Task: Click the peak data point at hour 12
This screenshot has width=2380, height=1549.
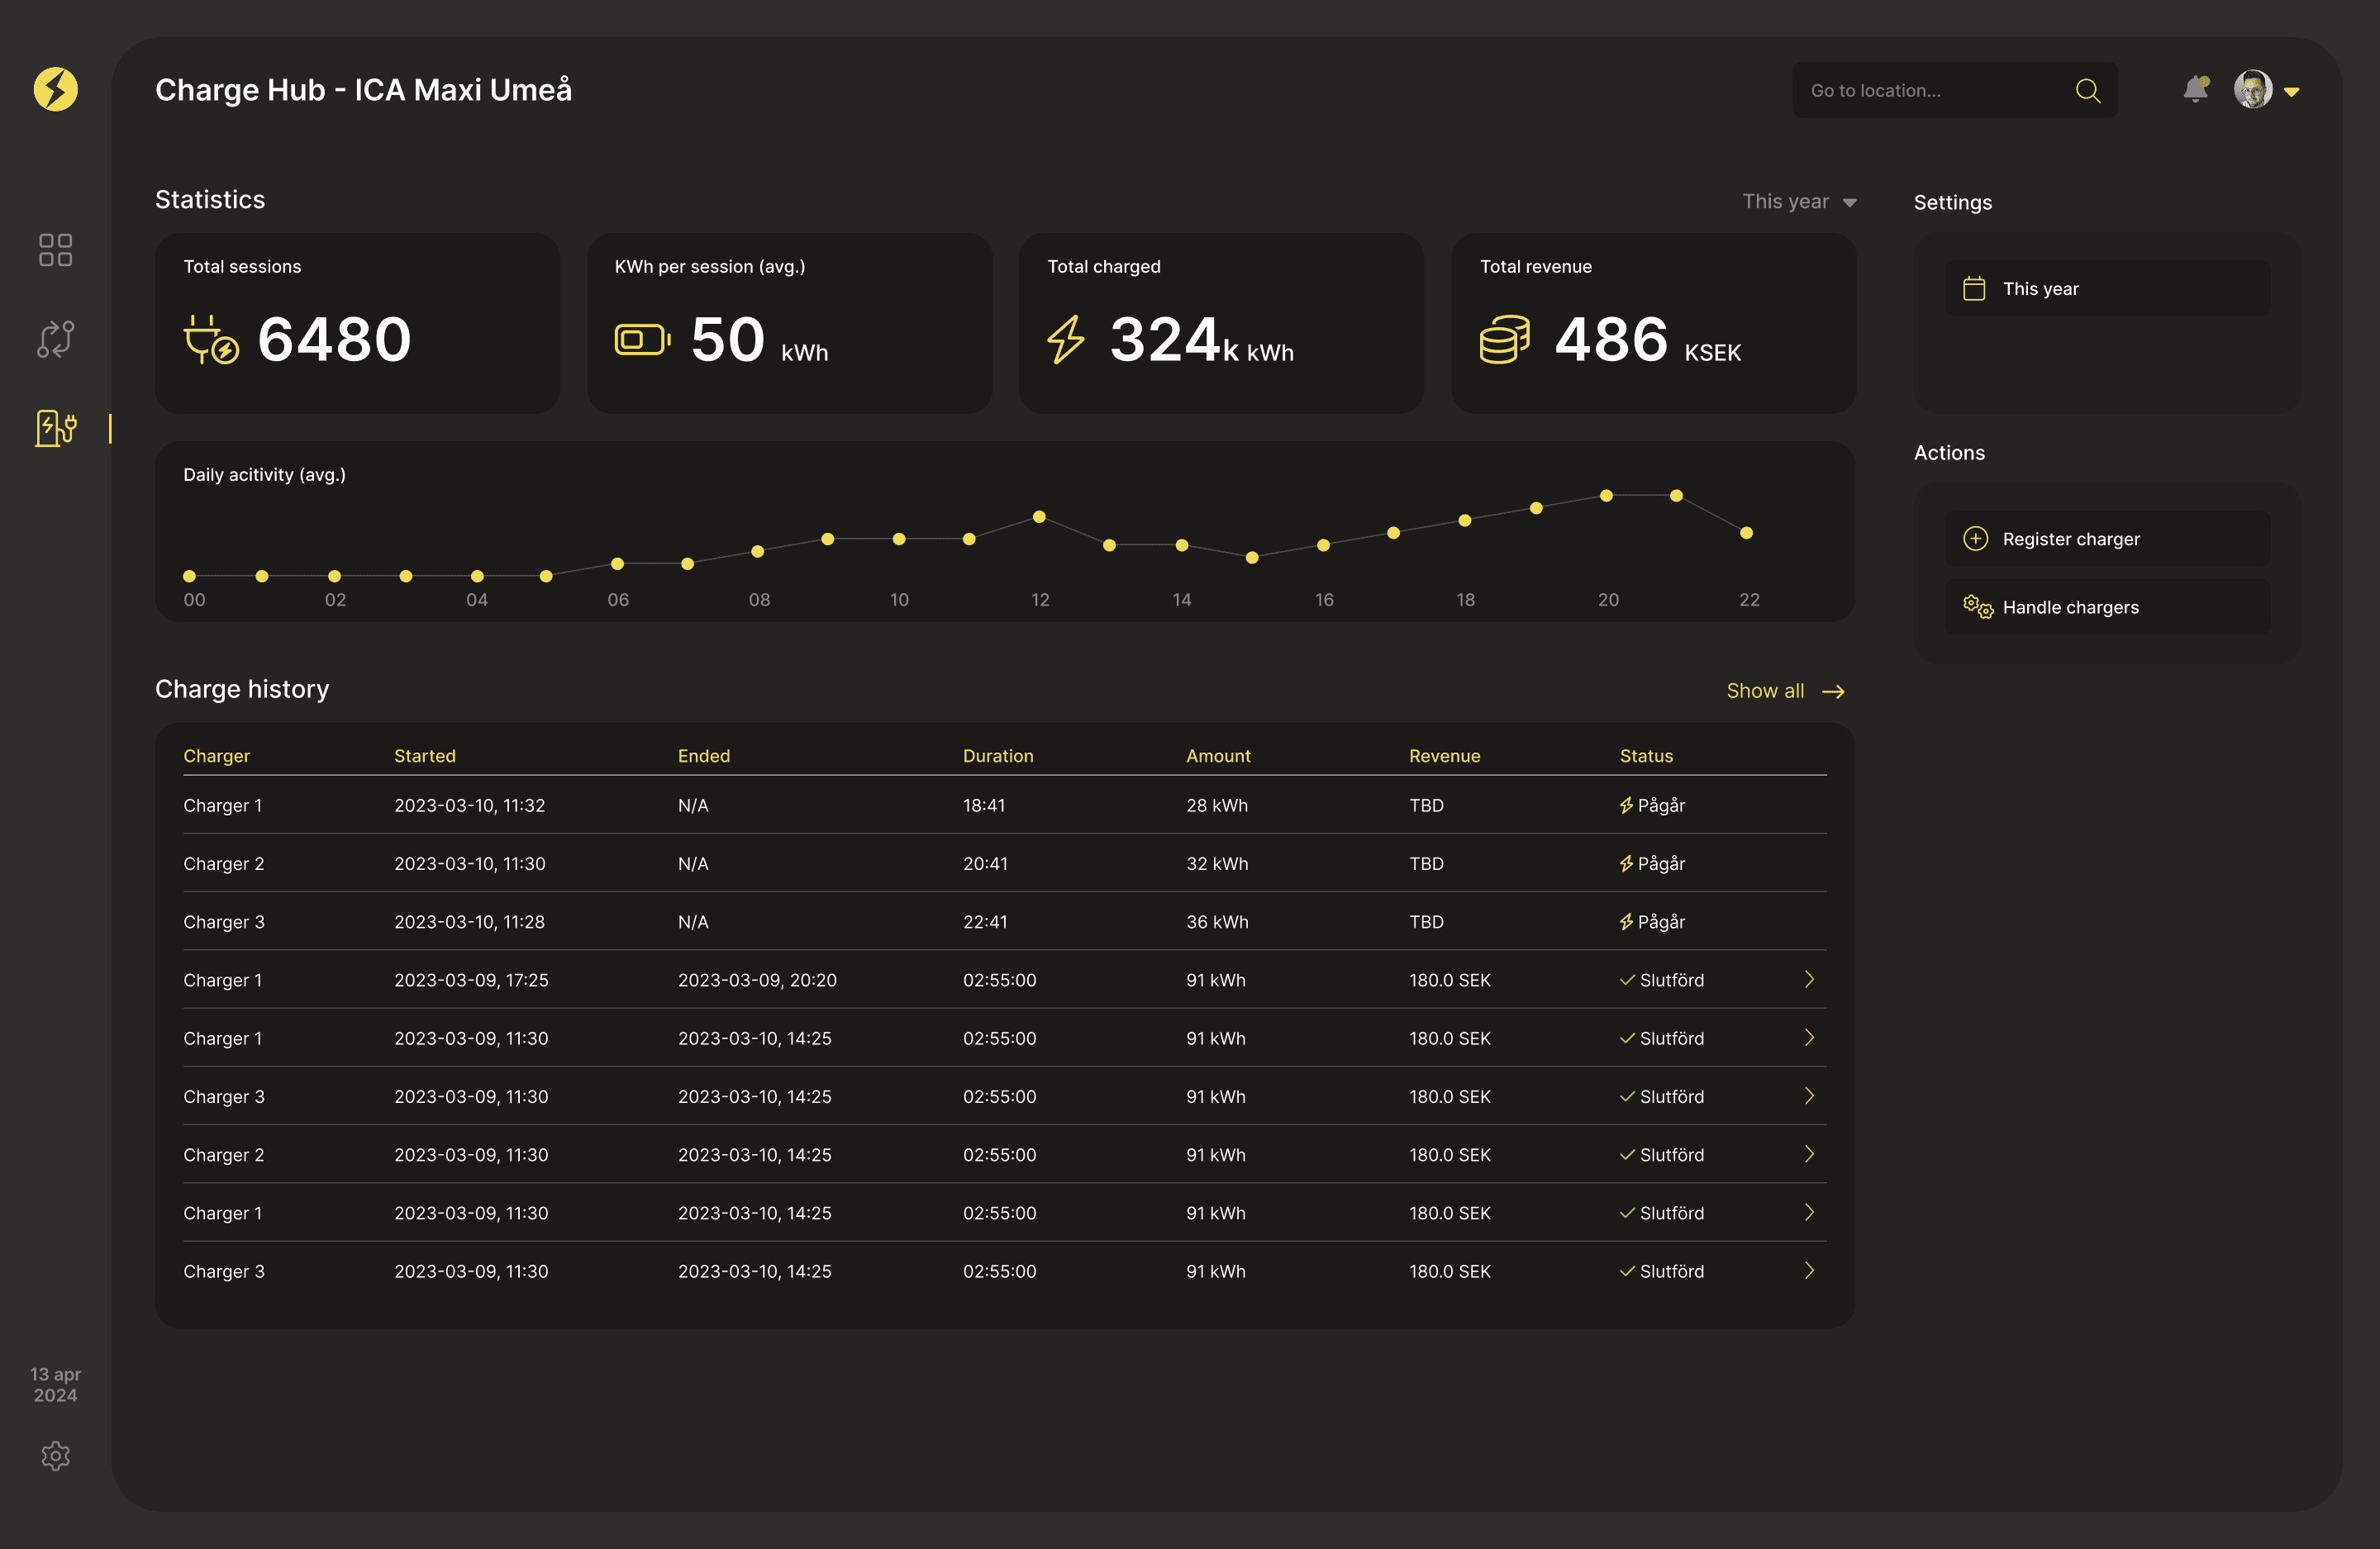Action: tap(1039, 517)
